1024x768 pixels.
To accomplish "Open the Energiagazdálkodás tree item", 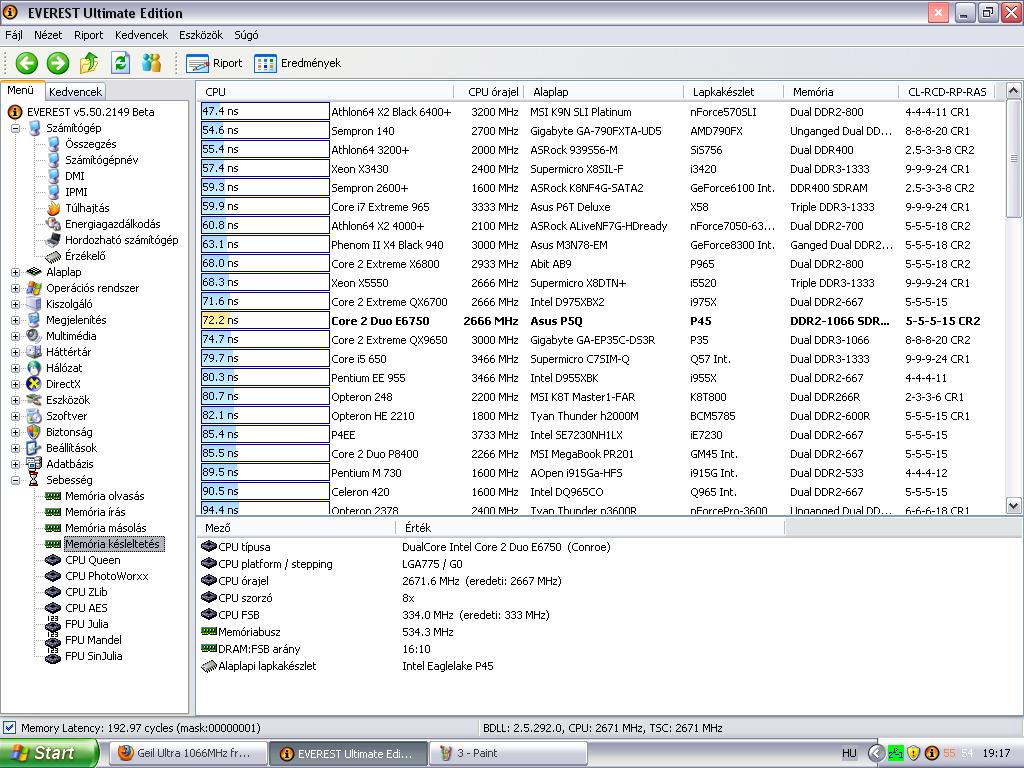I will (x=112, y=224).
